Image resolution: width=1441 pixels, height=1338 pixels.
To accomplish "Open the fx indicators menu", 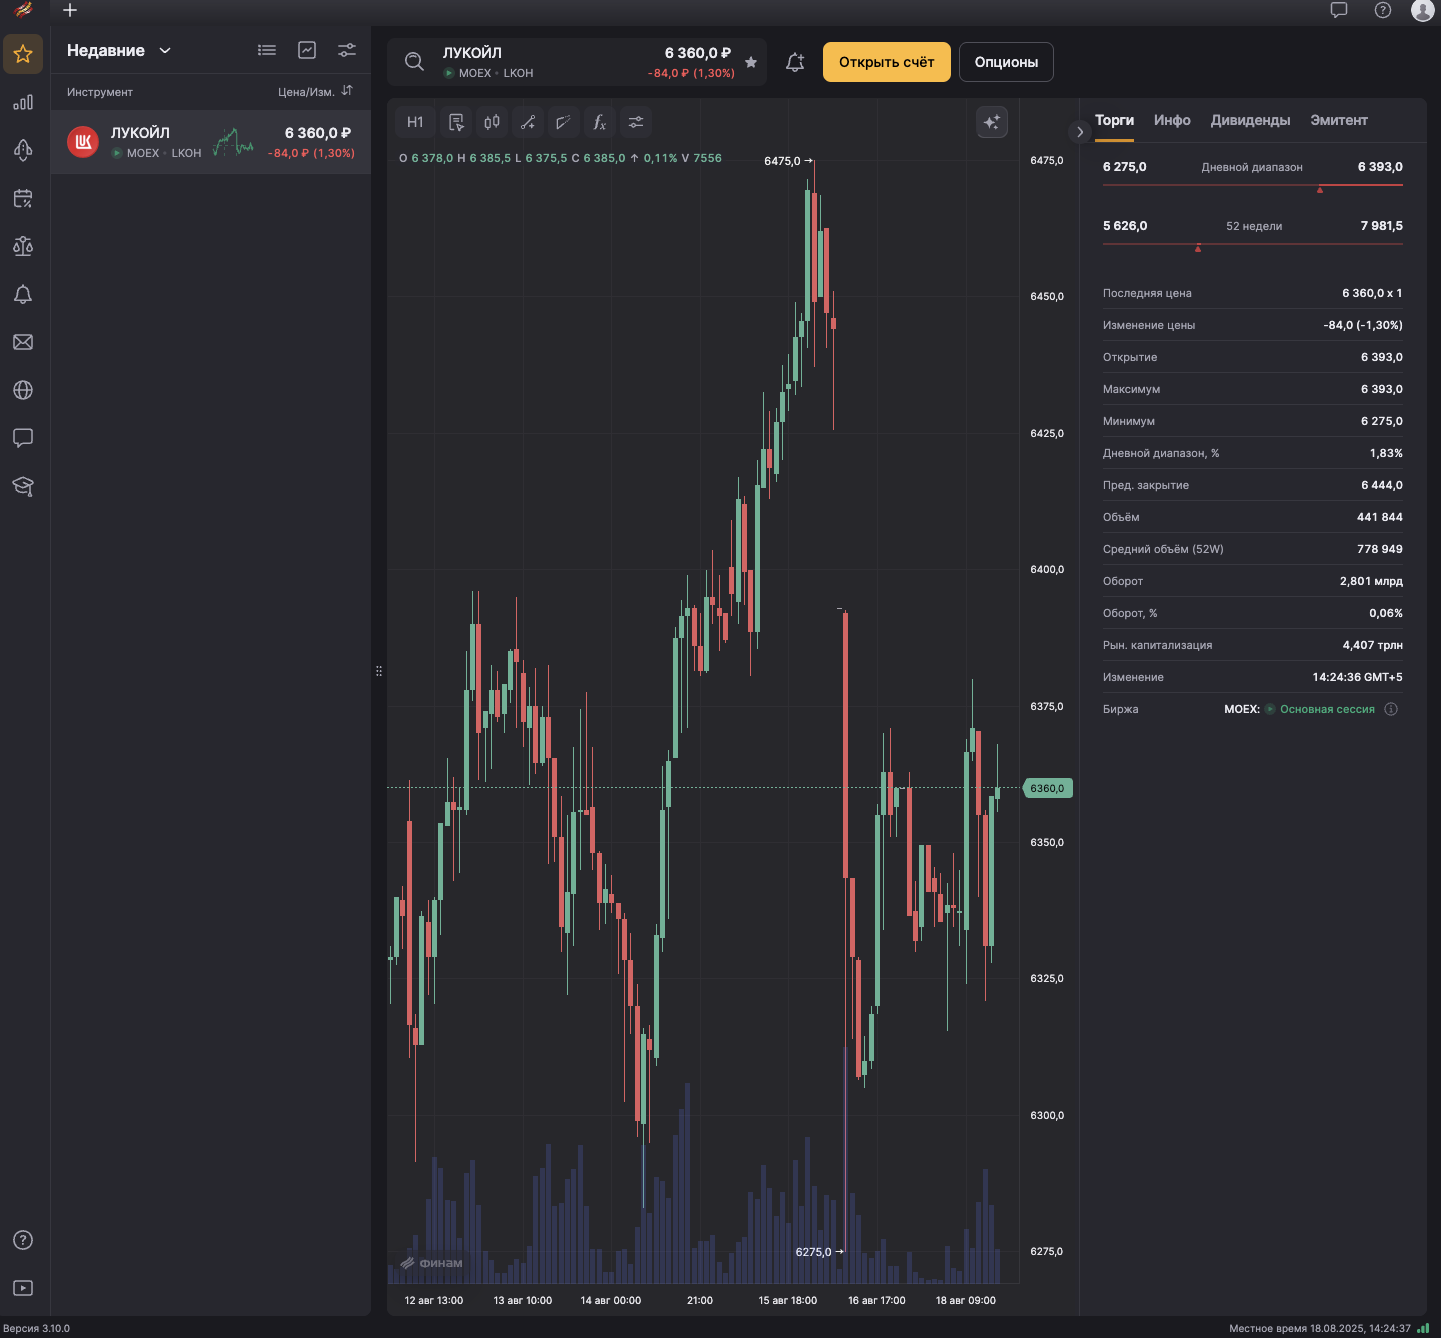I will click(600, 122).
